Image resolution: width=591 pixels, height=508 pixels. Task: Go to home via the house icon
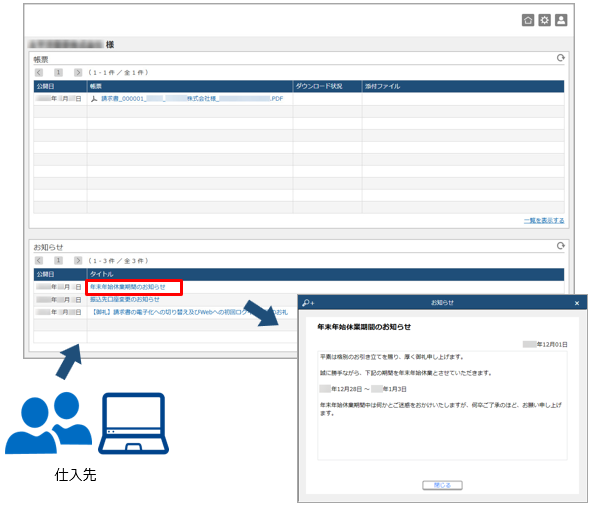(528, 20)
